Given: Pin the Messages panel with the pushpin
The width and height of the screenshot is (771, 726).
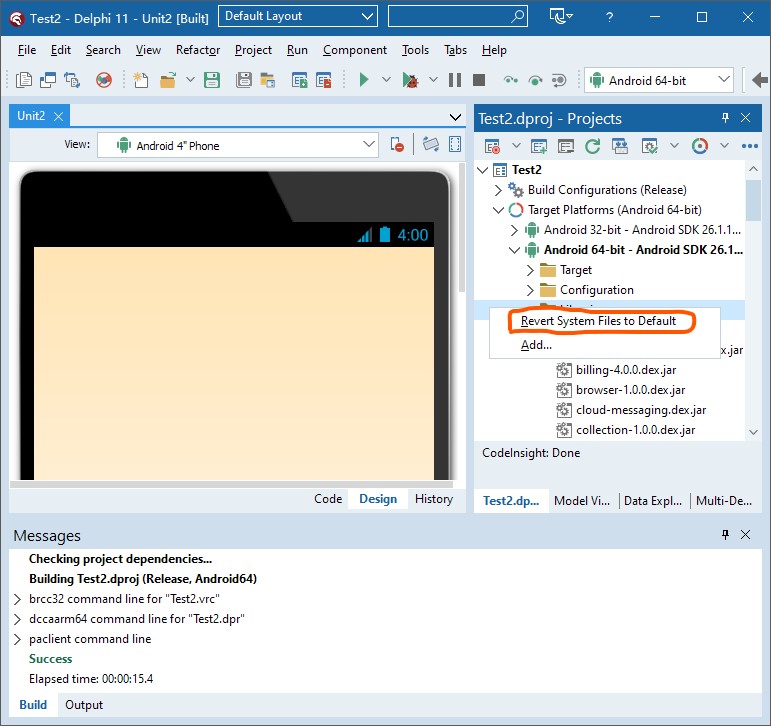Looking at the screenshot, I should (726, 535).
